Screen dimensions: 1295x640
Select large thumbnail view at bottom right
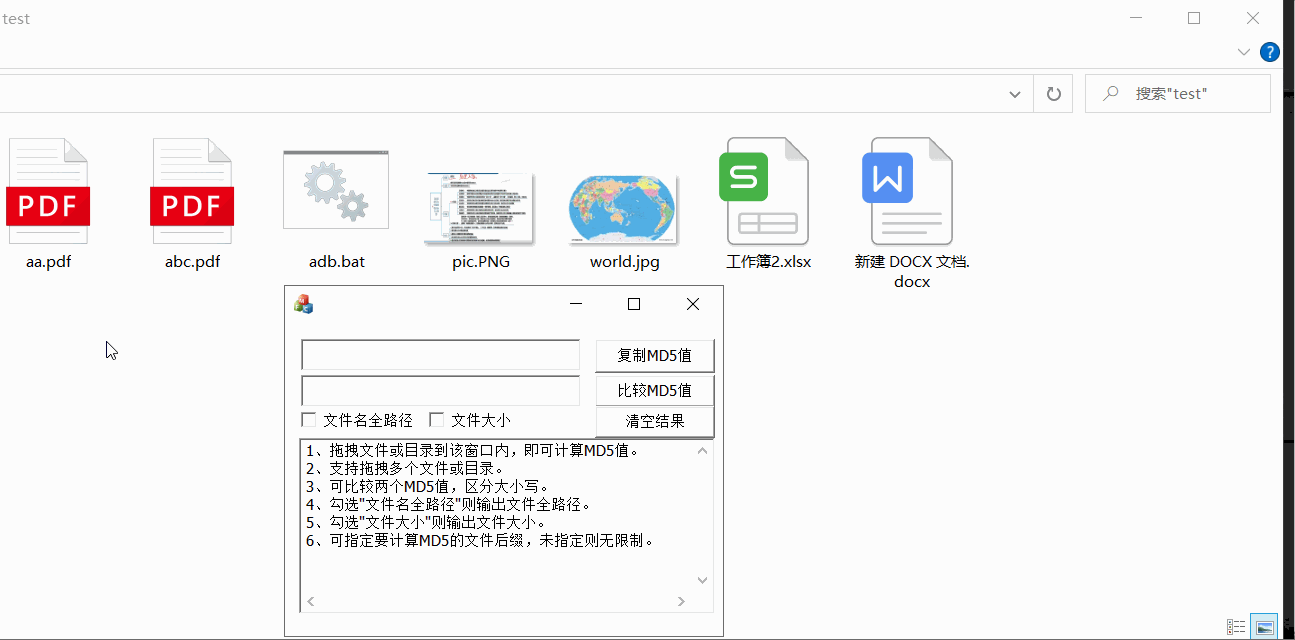coord(1264,625)
